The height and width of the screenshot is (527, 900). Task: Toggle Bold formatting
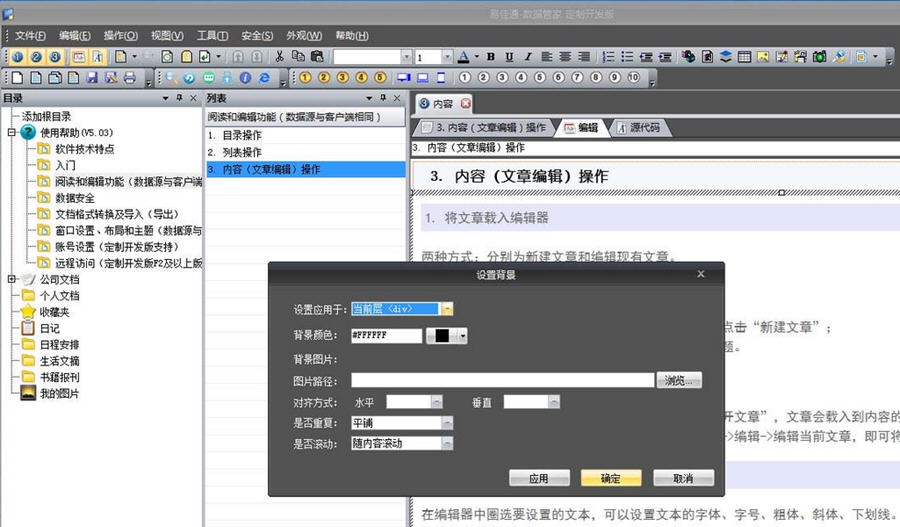click(x=491, y=56)
